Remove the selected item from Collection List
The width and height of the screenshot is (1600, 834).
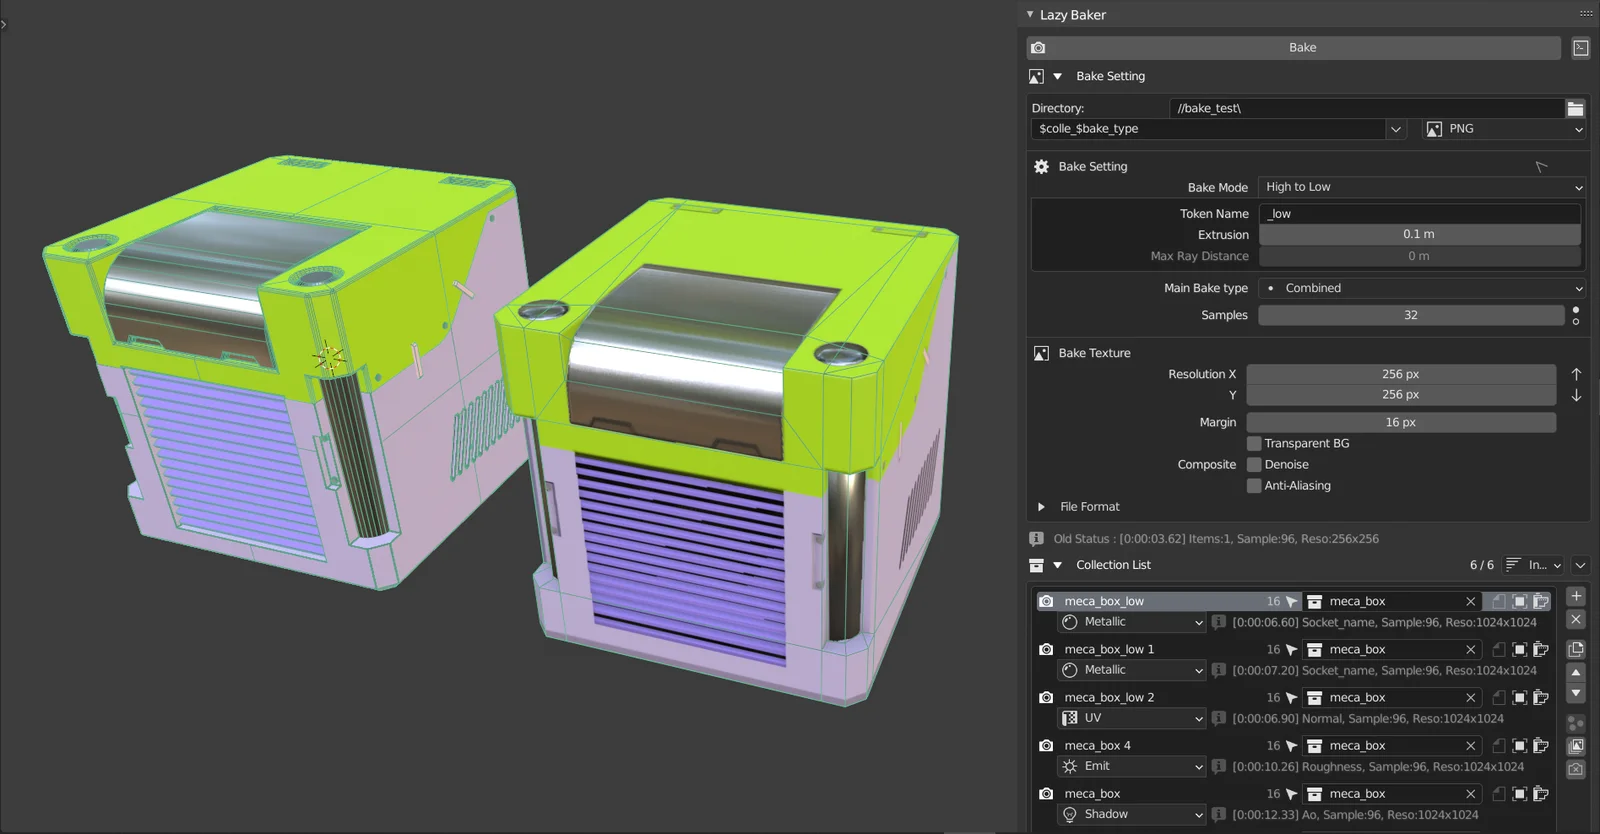[x=1576, y=620]
